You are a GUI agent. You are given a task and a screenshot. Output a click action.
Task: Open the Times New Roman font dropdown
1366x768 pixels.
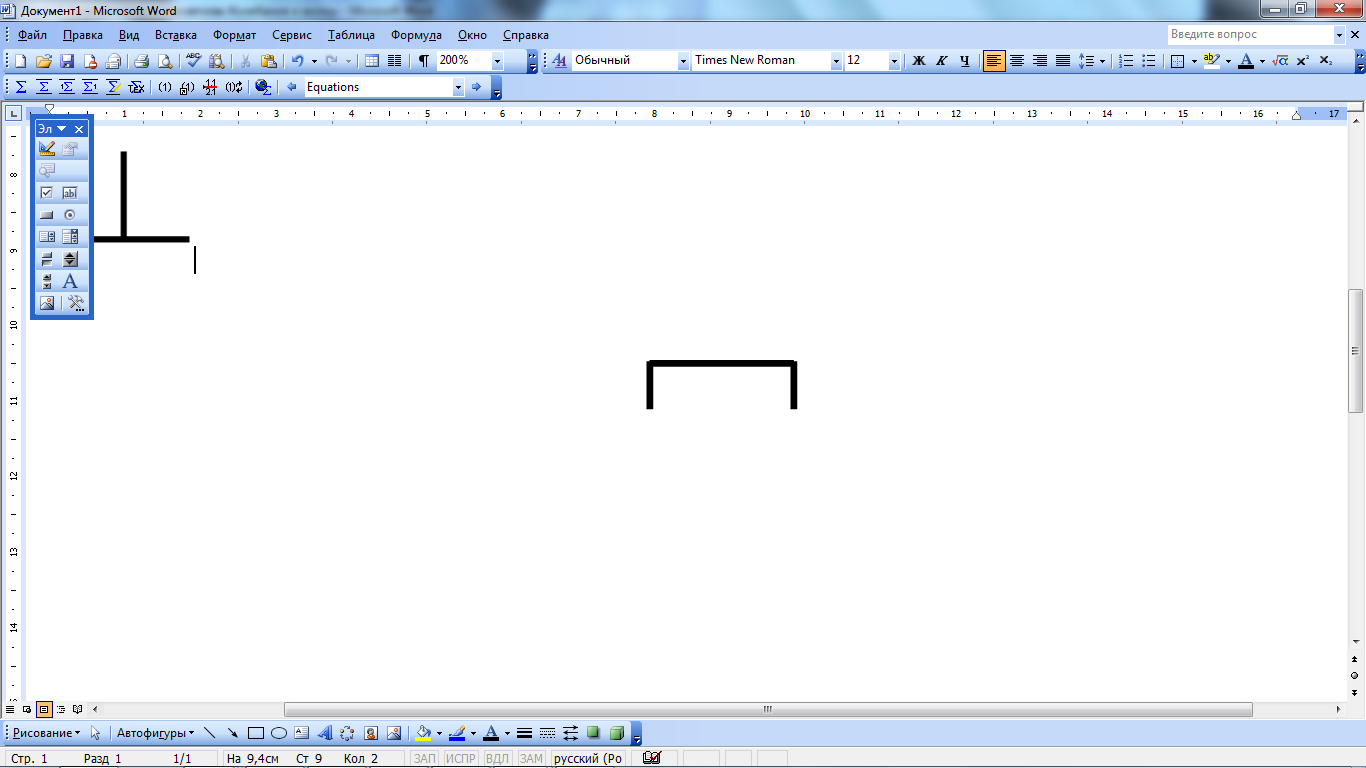click(836, 61)
